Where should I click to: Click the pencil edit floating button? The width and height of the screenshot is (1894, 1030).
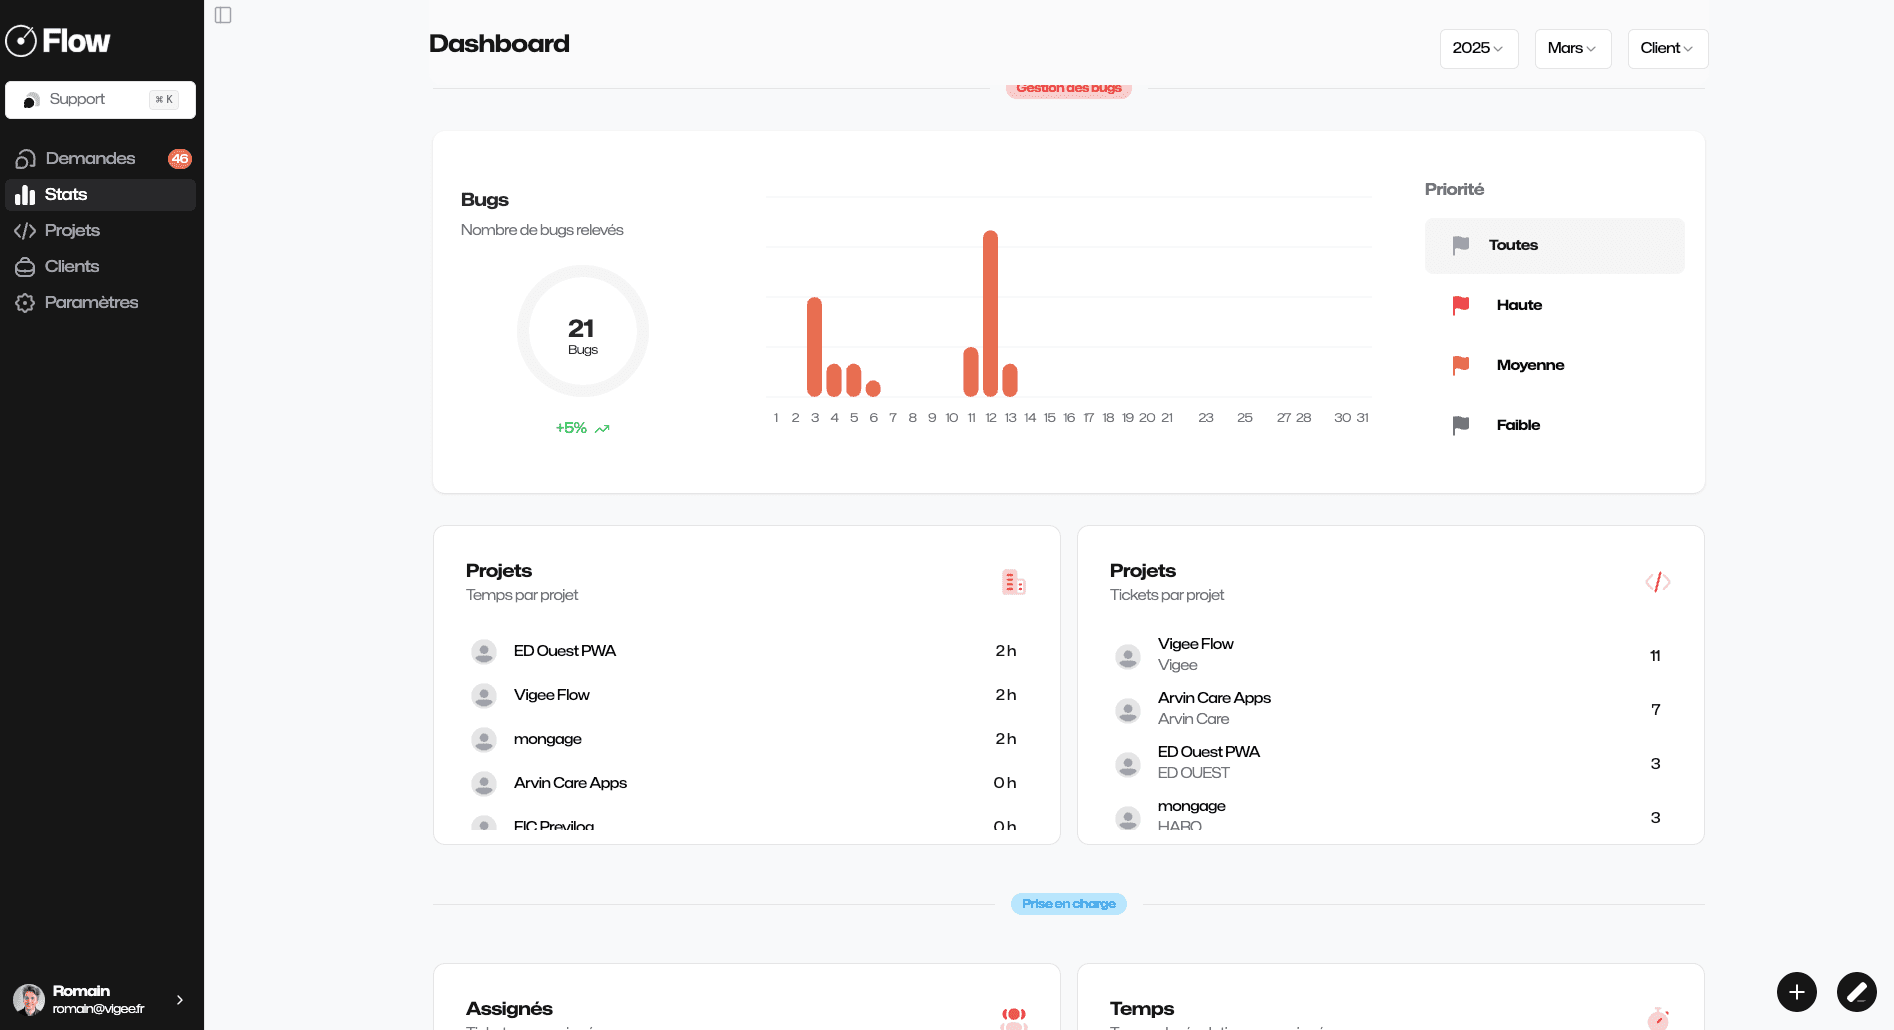[x=1857, y=992]
